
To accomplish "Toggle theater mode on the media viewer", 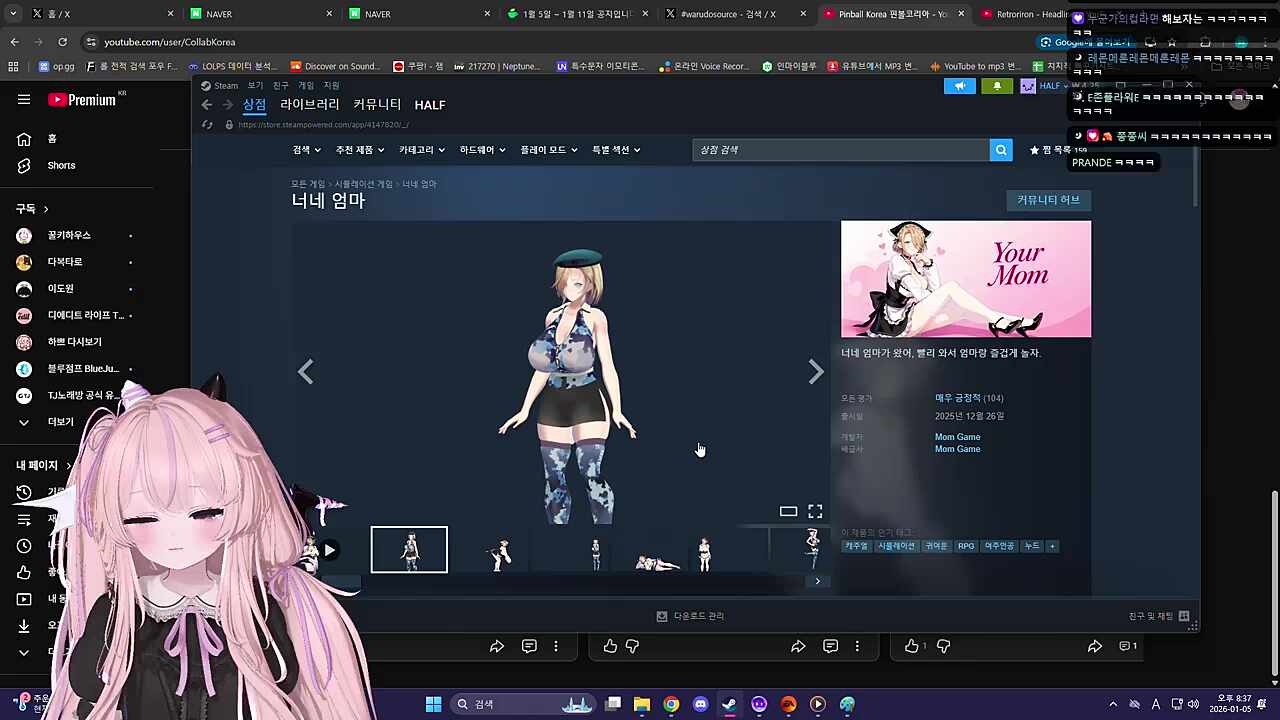I will 788,511.
